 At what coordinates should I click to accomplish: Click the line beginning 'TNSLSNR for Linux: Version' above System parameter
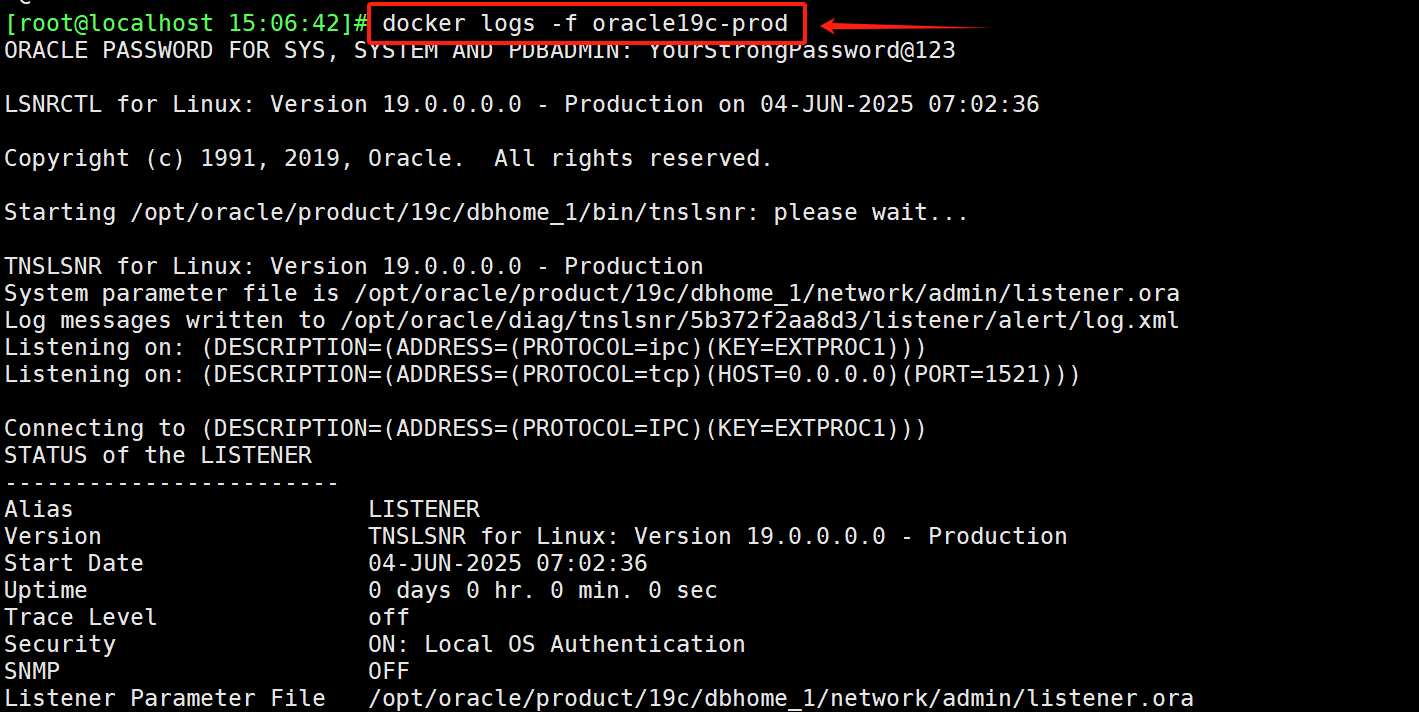click(354, 266)
